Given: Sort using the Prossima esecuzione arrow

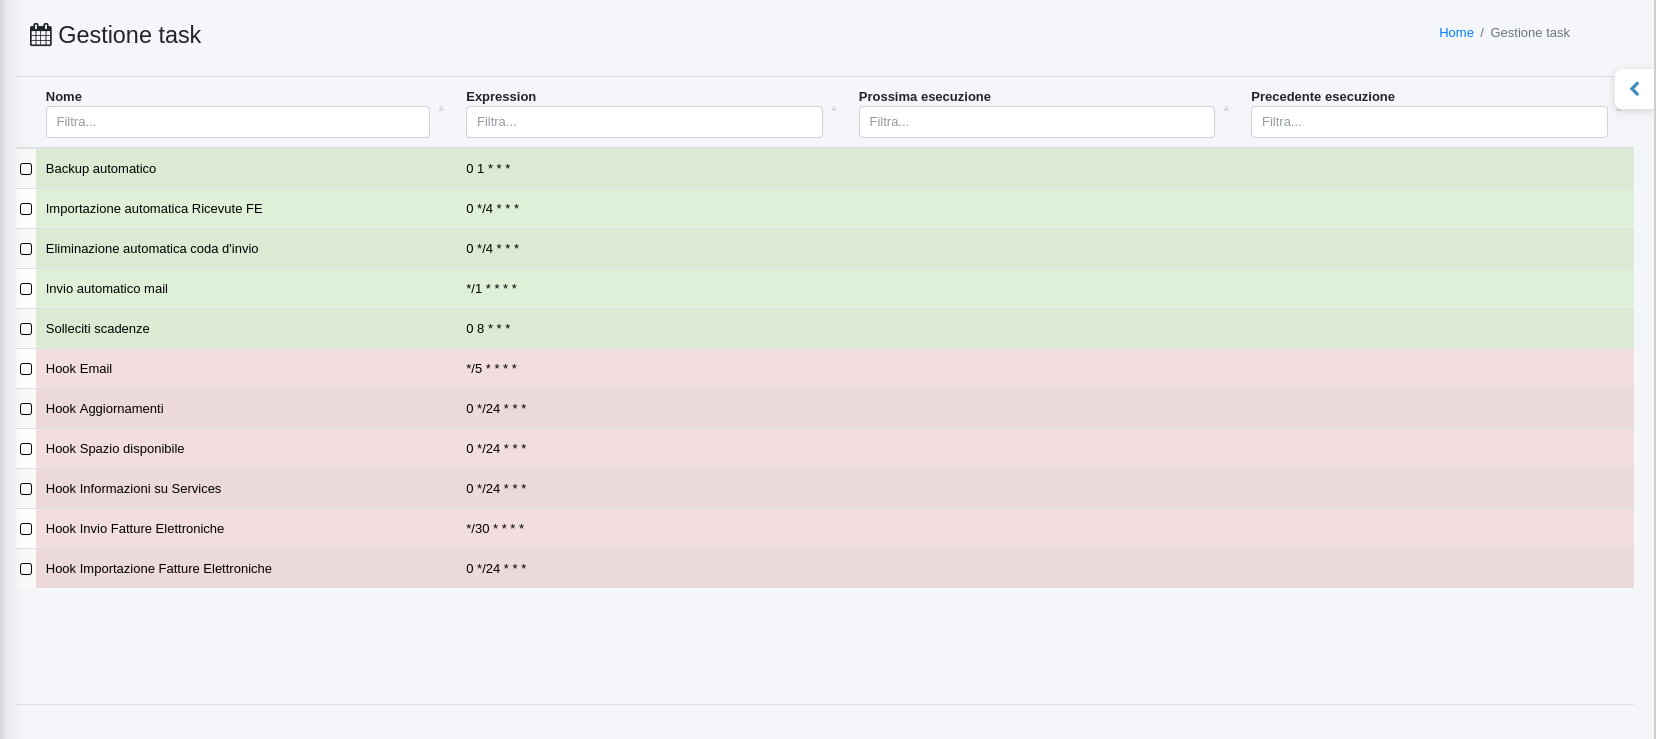Looking at the screenshot, I should coord(1226,109).
